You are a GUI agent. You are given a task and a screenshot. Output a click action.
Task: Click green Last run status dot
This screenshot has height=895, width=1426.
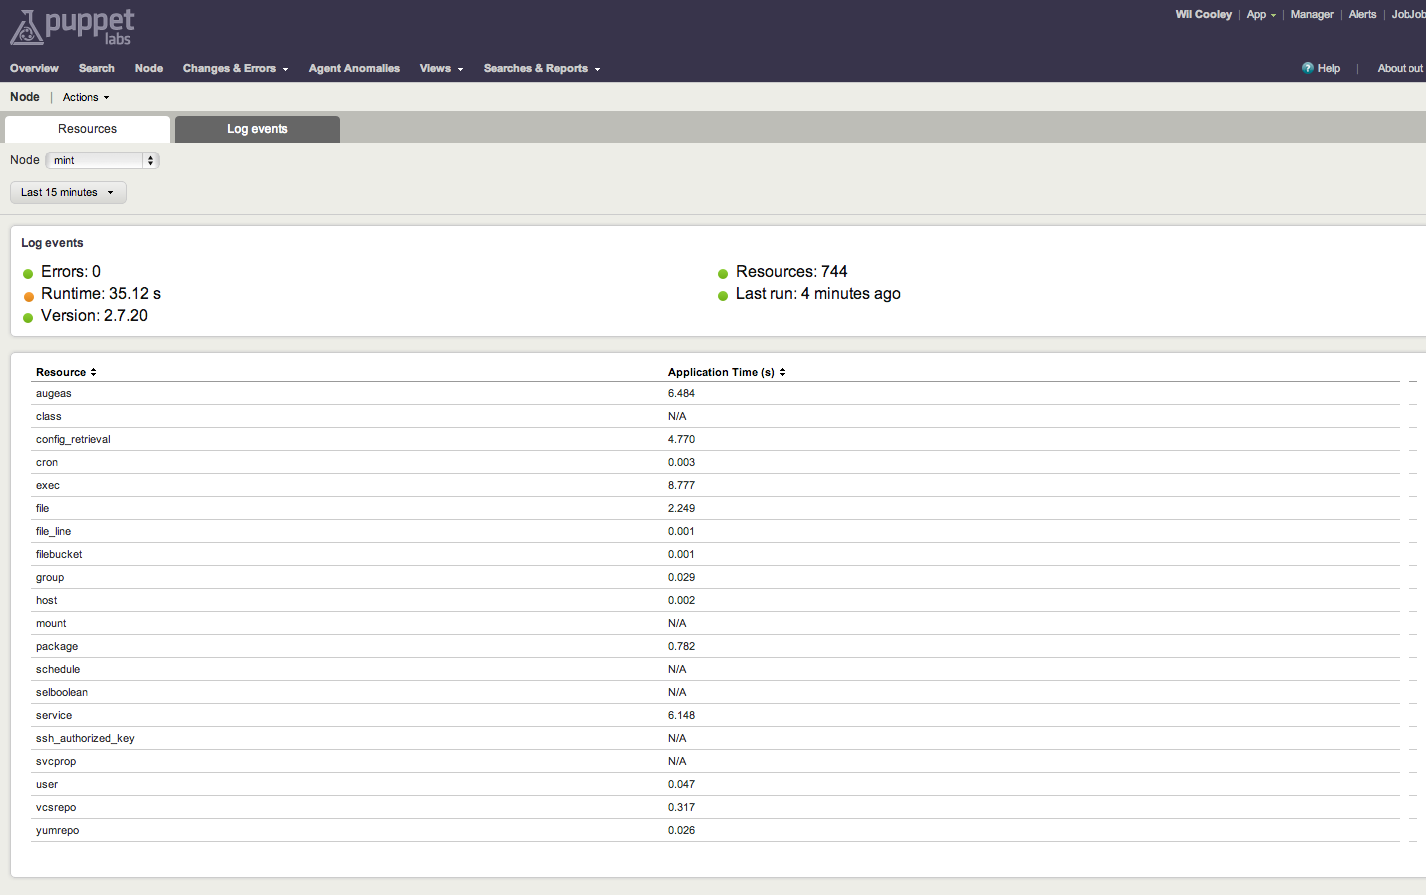[x=723, y=296]
